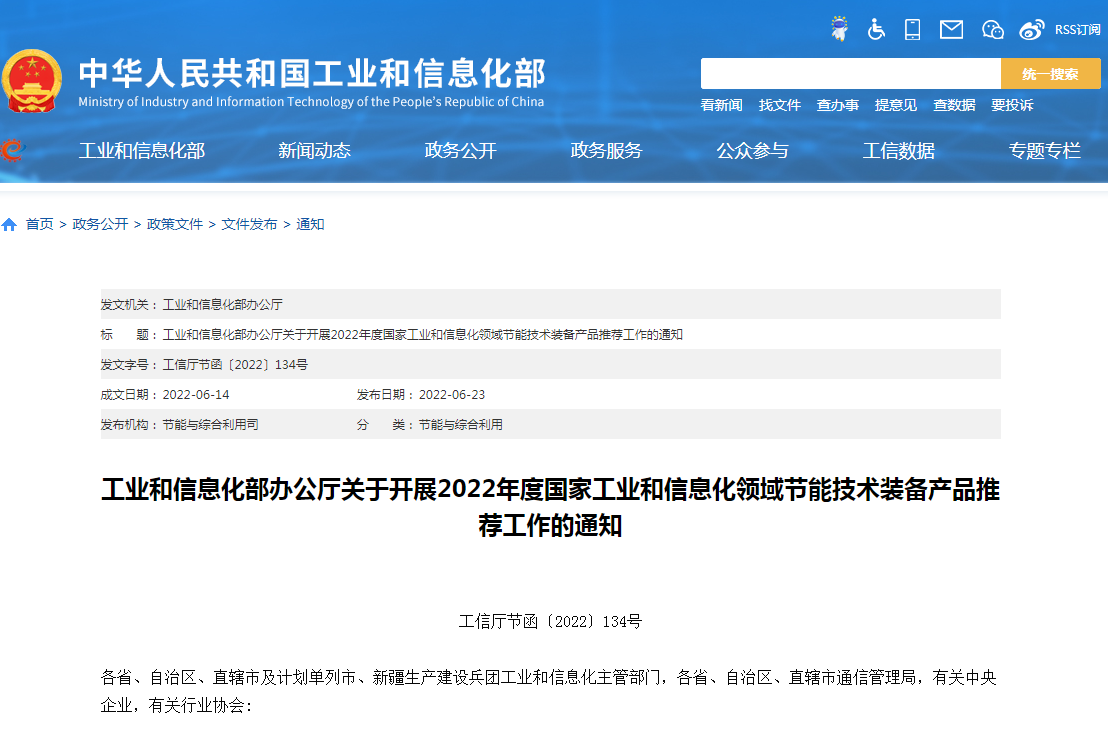Open the 新闻动态 menu
Viewport: 1108px width, 739px height.
313,151
